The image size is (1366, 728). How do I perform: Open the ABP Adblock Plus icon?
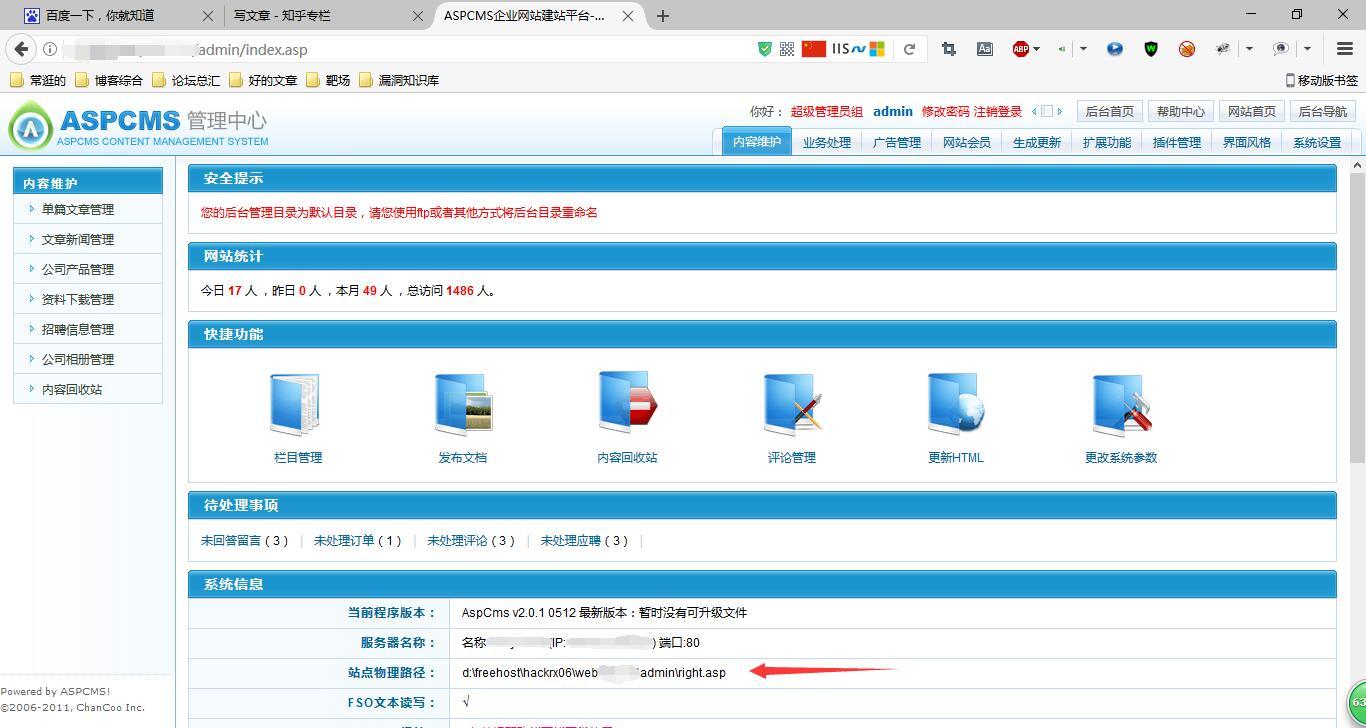[1021, 49]
